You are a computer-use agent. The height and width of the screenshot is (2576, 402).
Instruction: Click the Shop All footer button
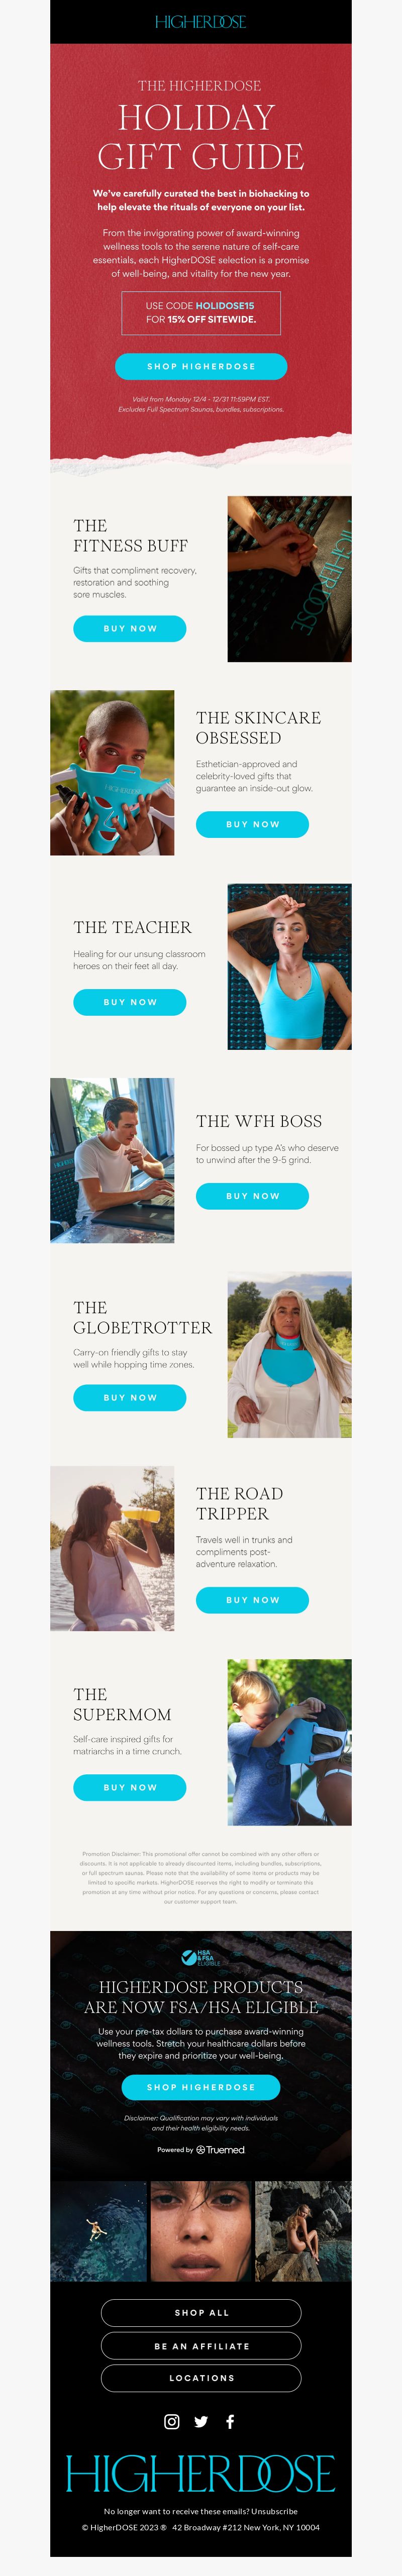coord(201,2312)
